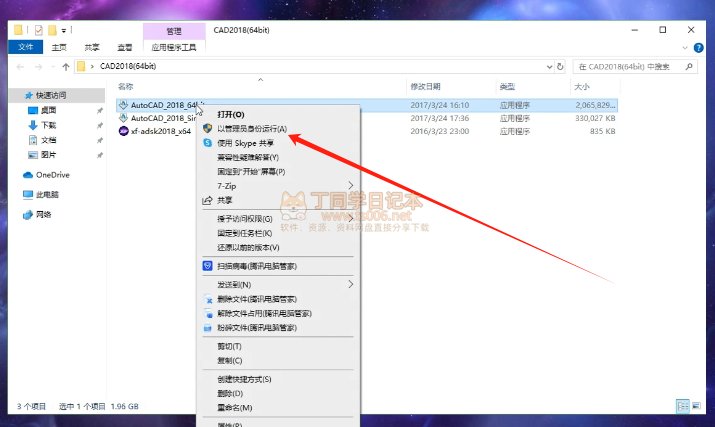Click the AutoCAD_2018_Sim file icon

tap(123, 118)
